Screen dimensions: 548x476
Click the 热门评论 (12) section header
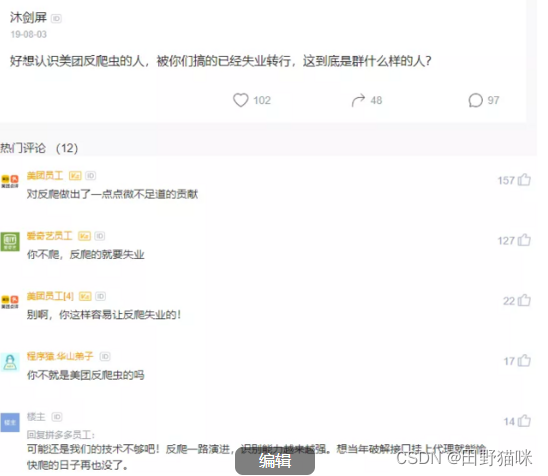[39, 148]
